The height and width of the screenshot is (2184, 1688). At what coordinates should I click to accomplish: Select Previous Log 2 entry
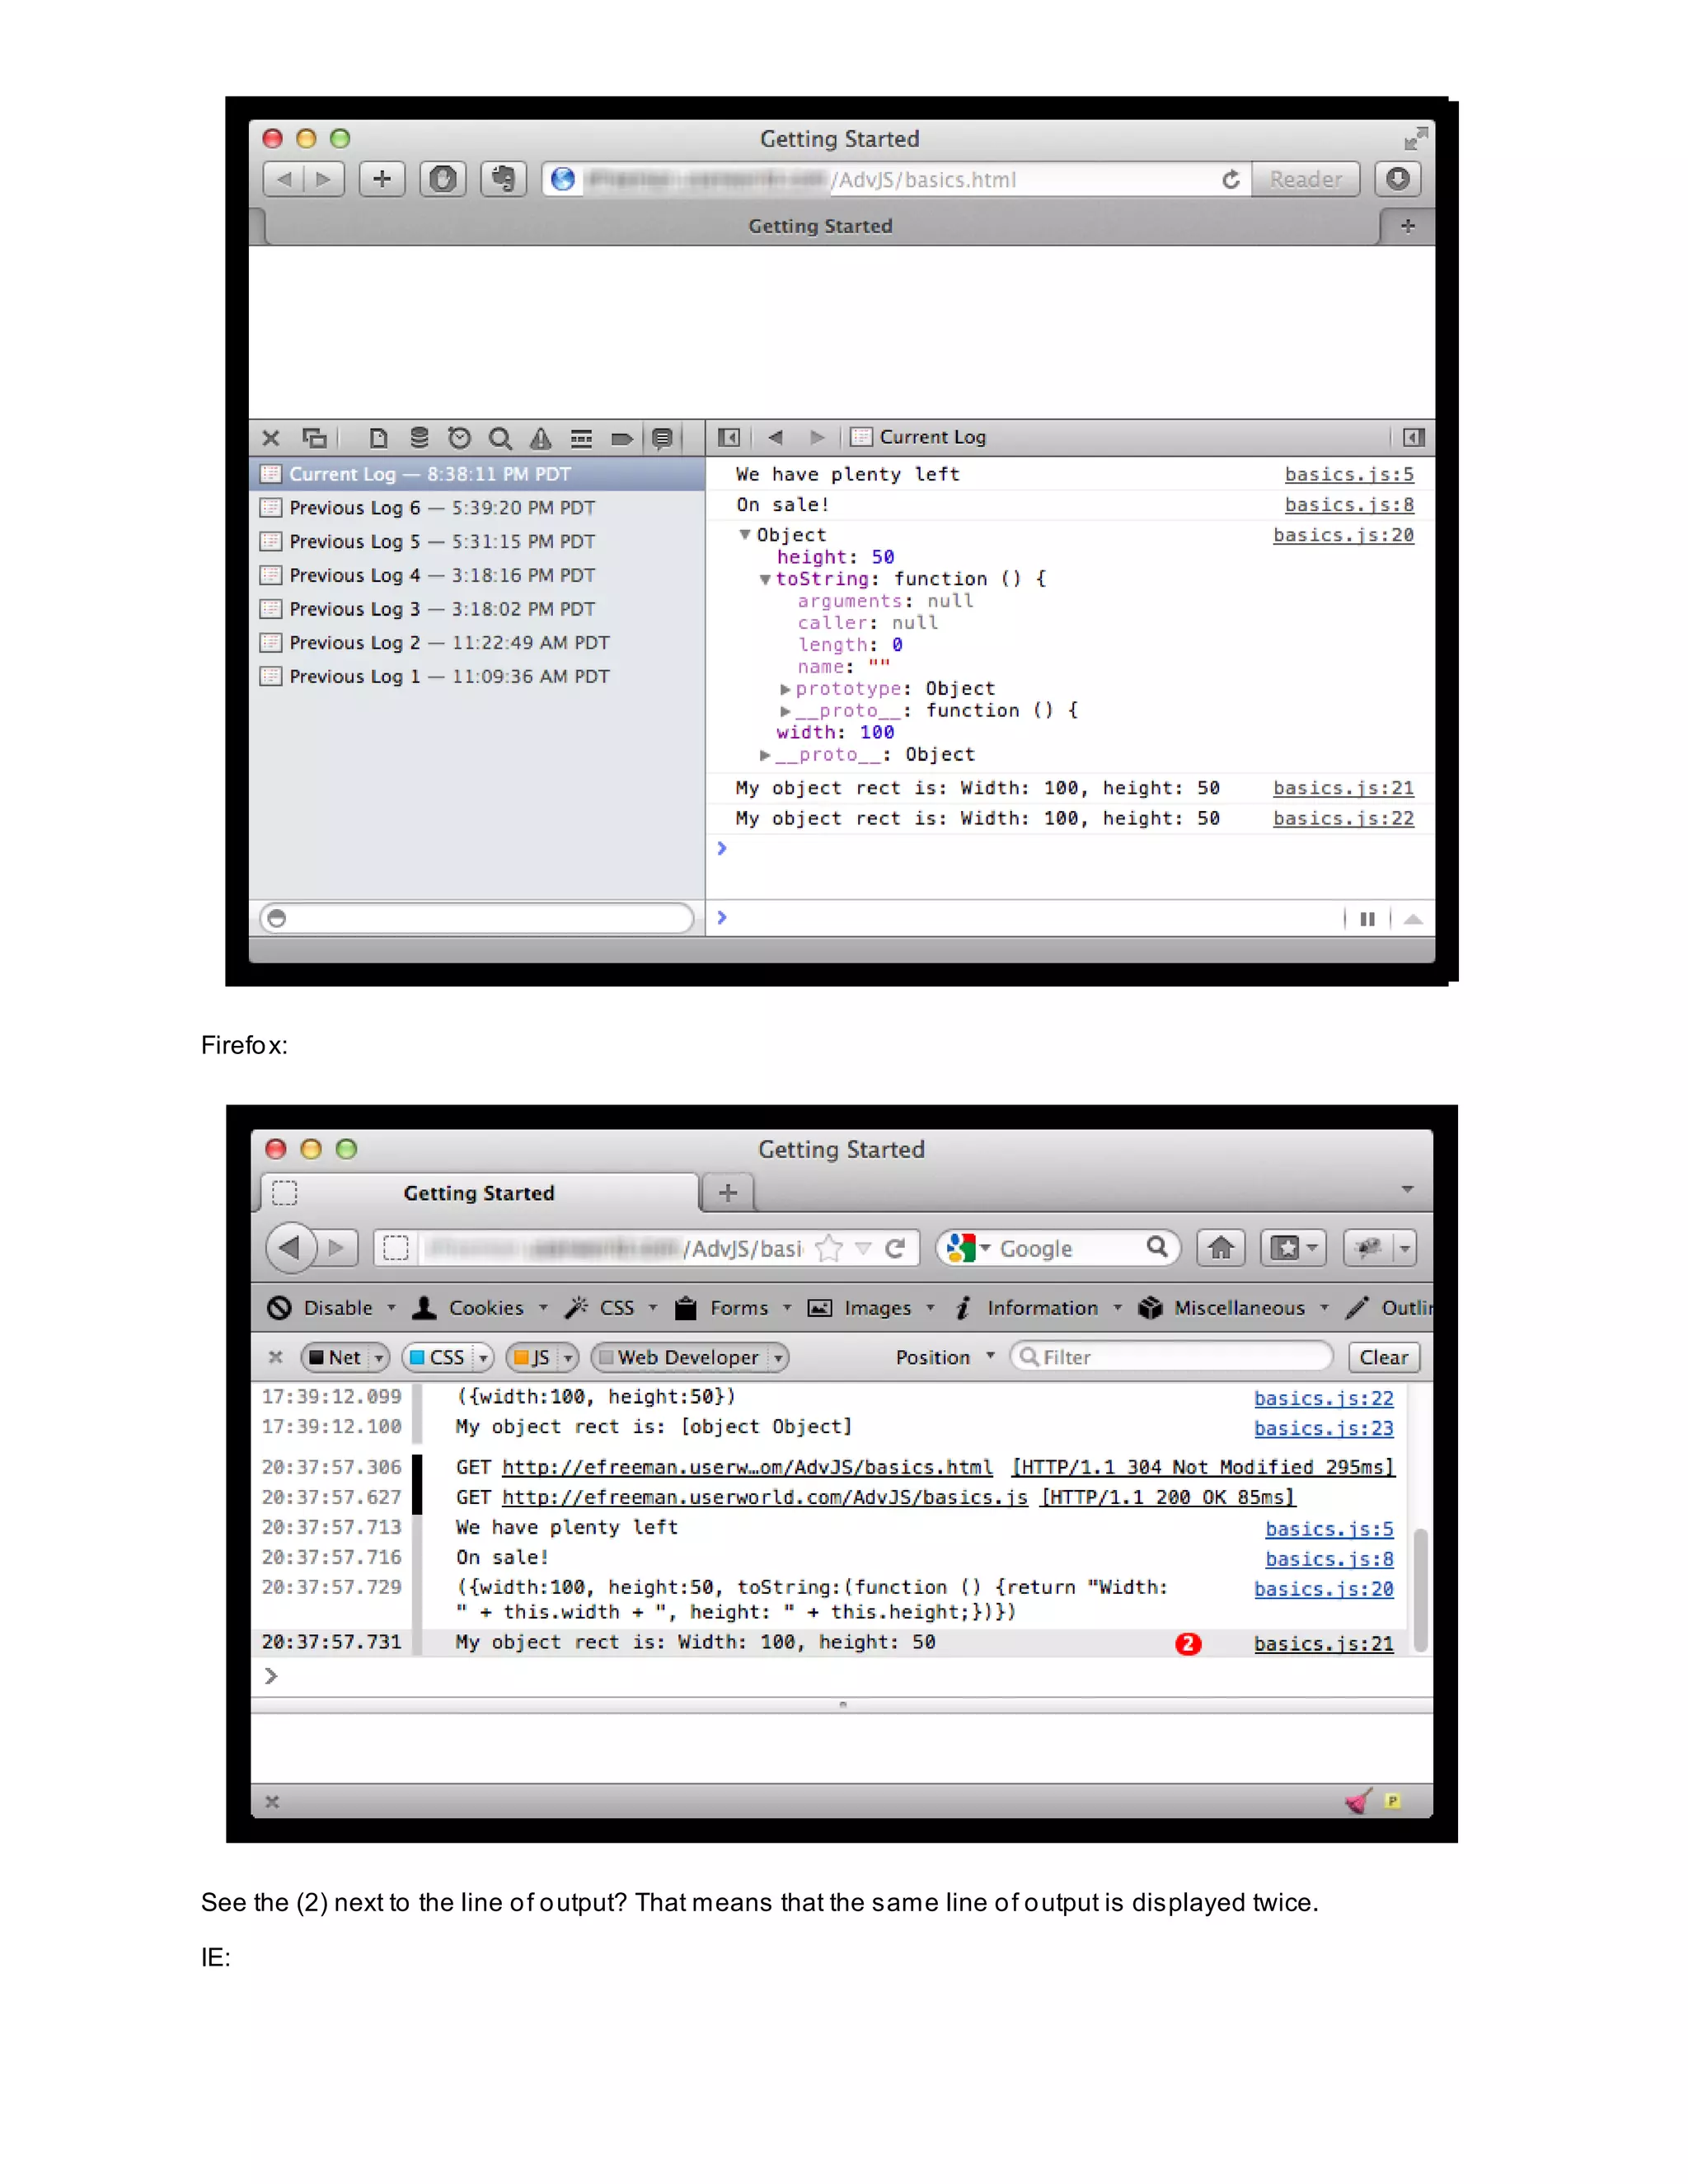click(477, 643)
